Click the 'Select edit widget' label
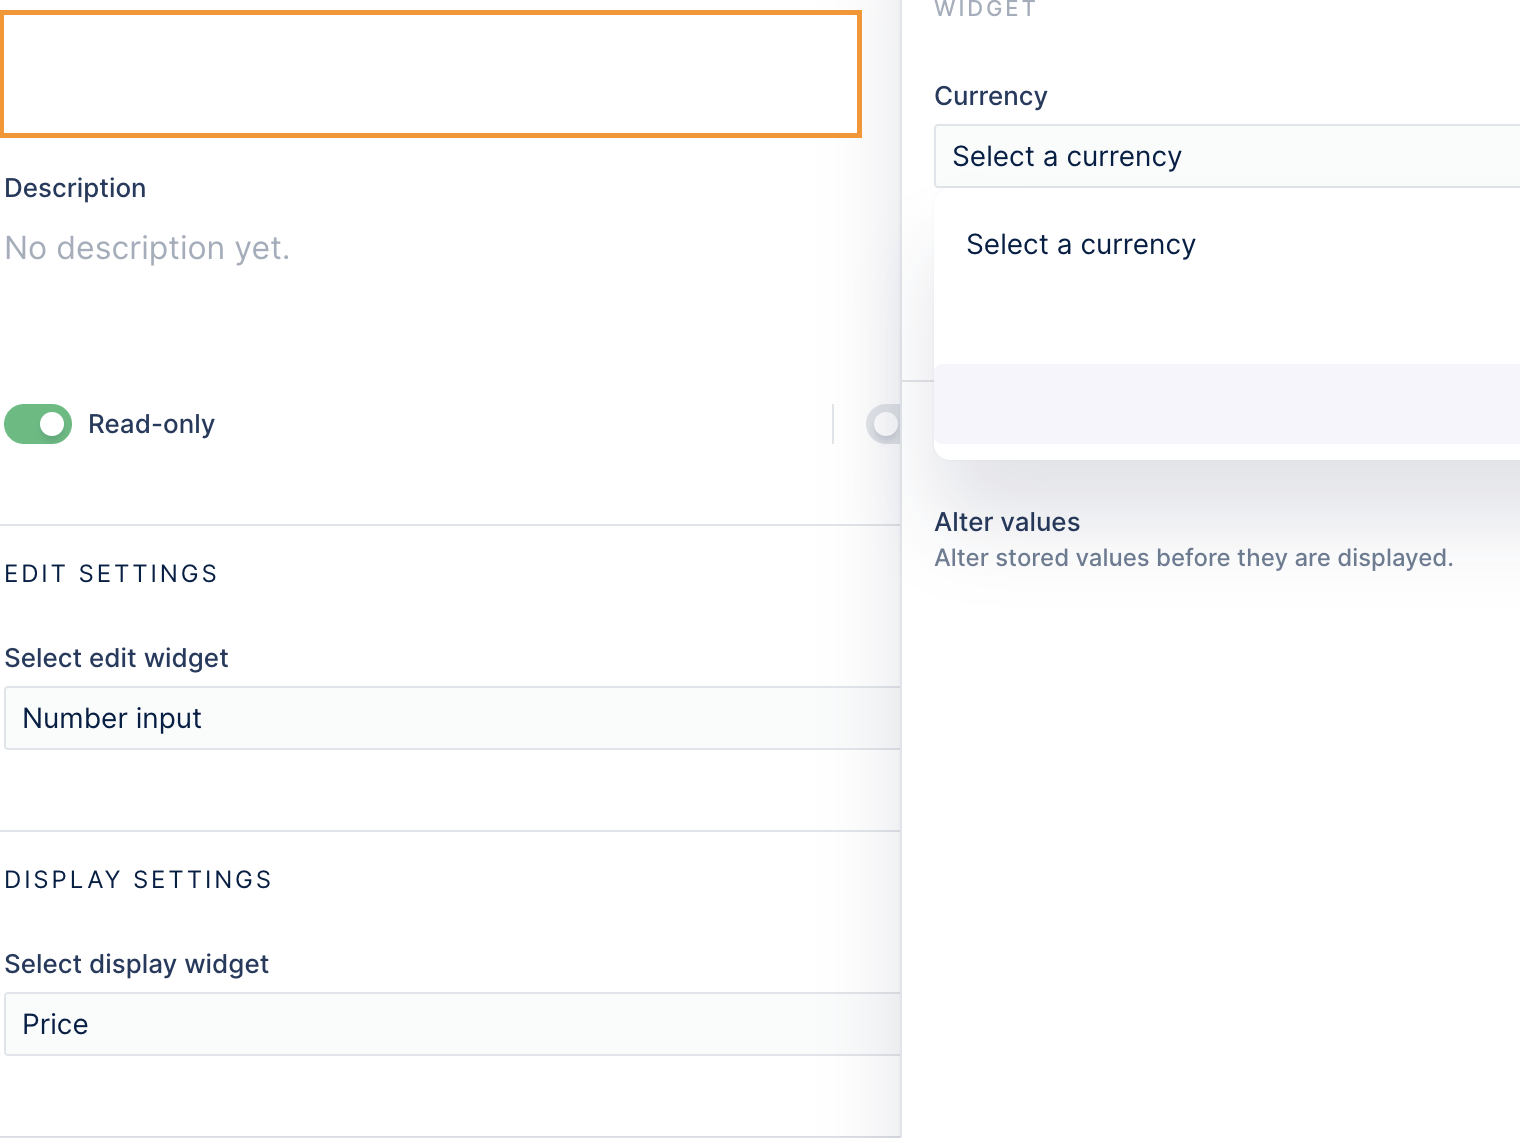 point(116,658)
